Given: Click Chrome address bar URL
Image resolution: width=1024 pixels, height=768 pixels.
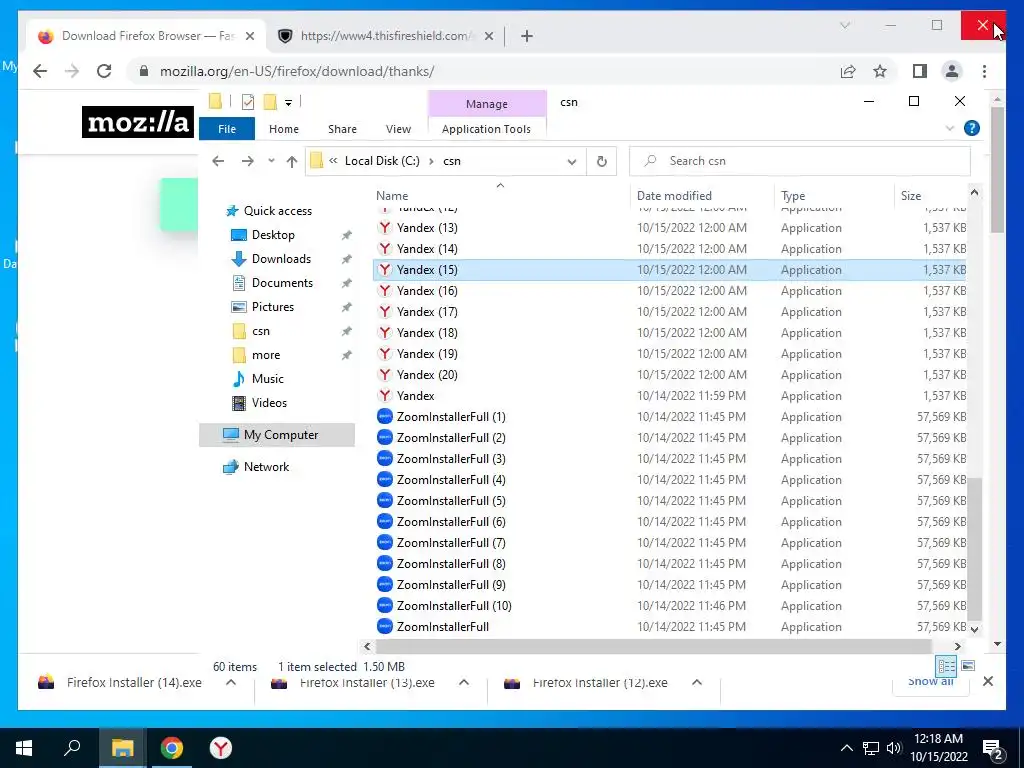Looking at the screenshot, I should tap(297, 71).
